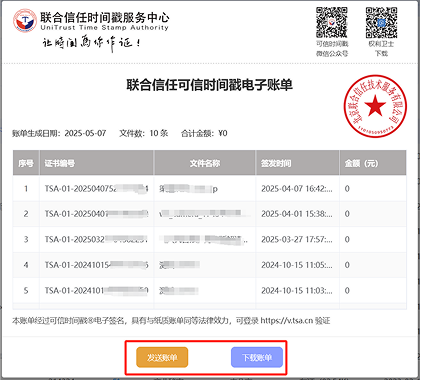Click the amount 0 in row 2

coord(347,214)
